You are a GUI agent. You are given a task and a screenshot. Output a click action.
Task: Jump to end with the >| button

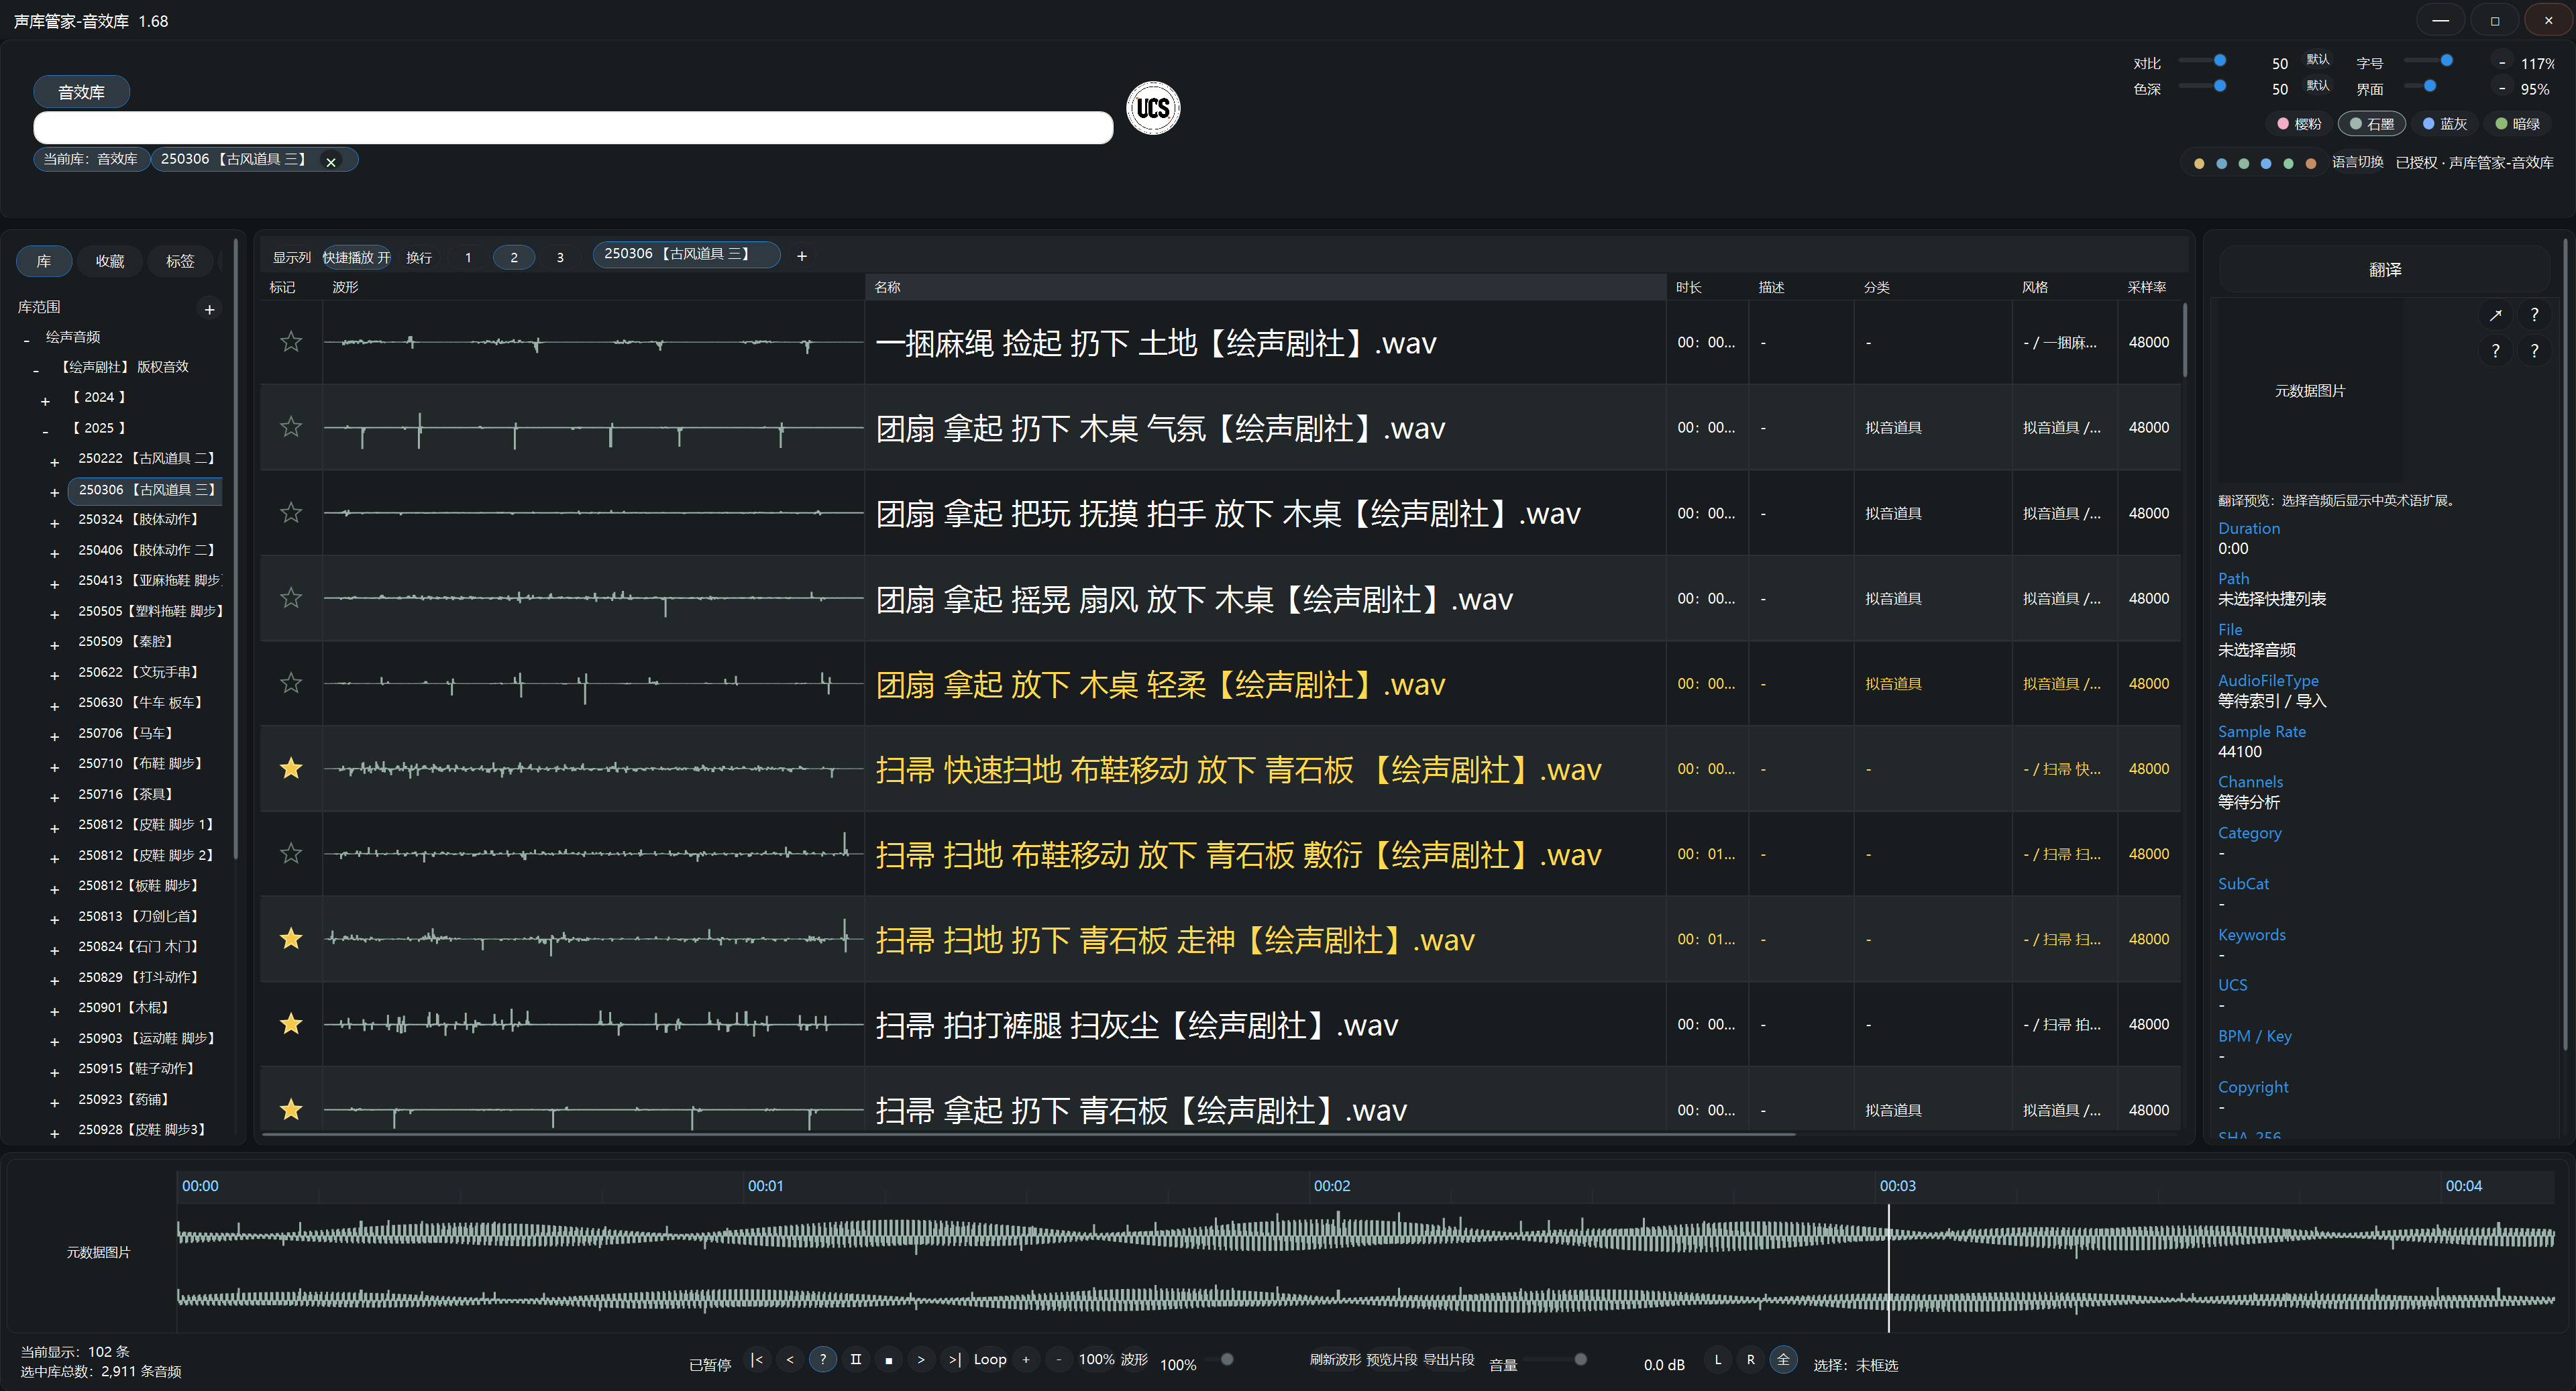tap(954, 1360)
